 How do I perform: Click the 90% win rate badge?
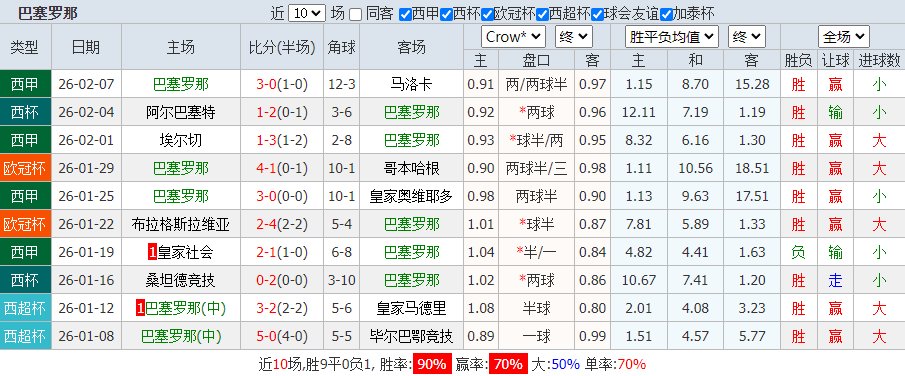[432, 364]
